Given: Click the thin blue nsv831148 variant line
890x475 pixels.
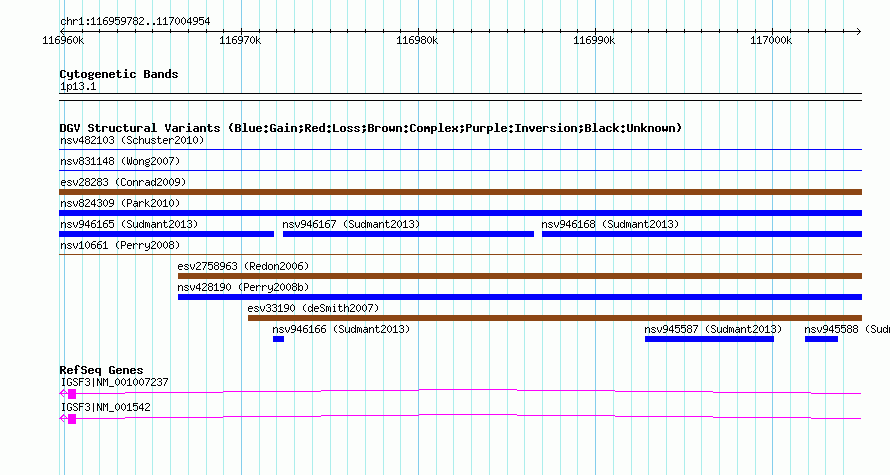Looking at the screenshot, I should (460, 170).
